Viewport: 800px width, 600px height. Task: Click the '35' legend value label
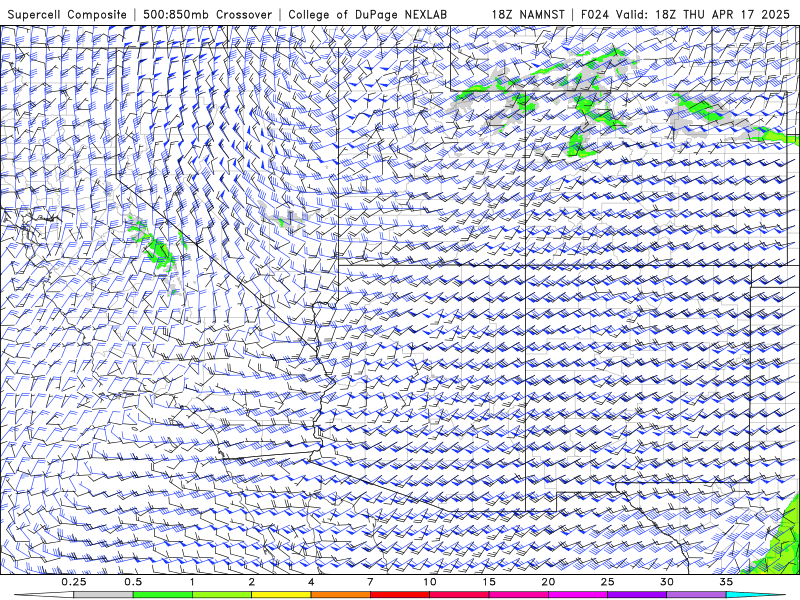(726, 582)
